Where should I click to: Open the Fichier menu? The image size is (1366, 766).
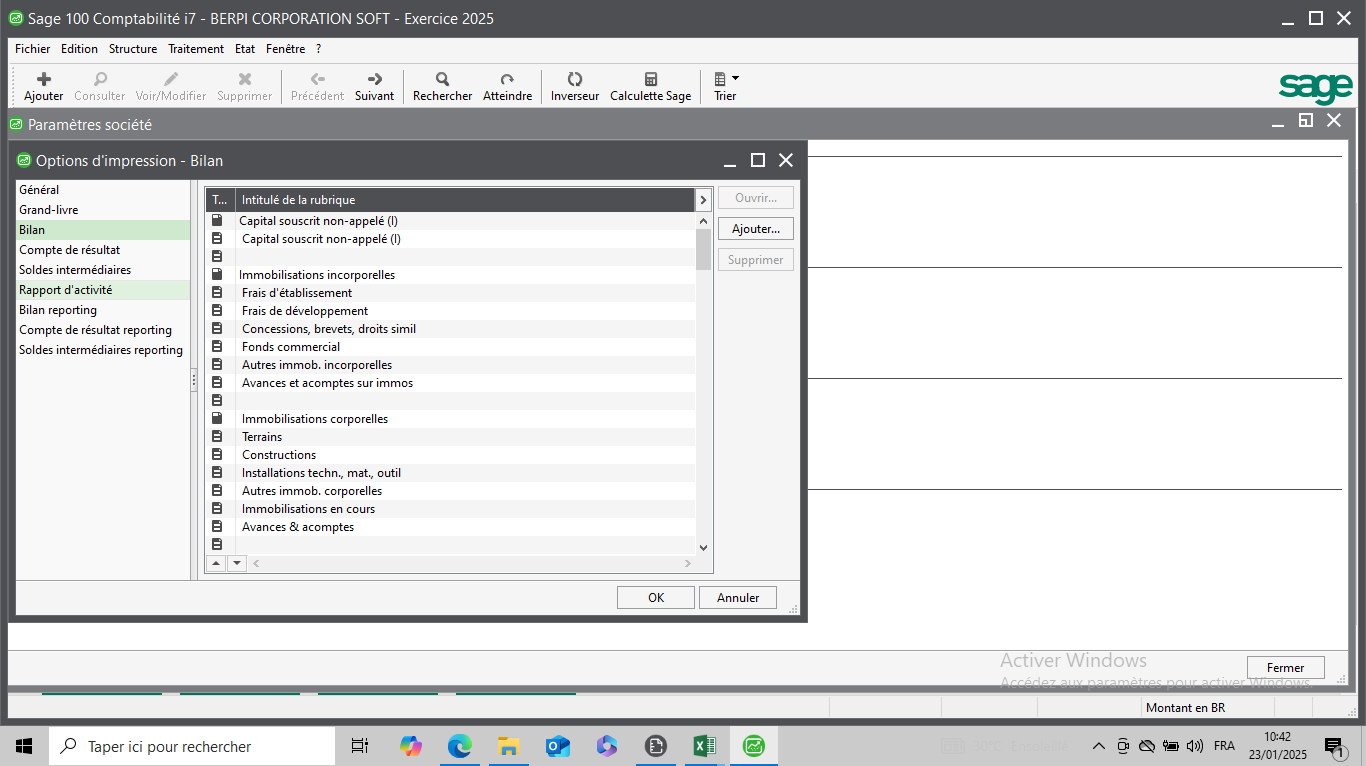tap(33, 48)
